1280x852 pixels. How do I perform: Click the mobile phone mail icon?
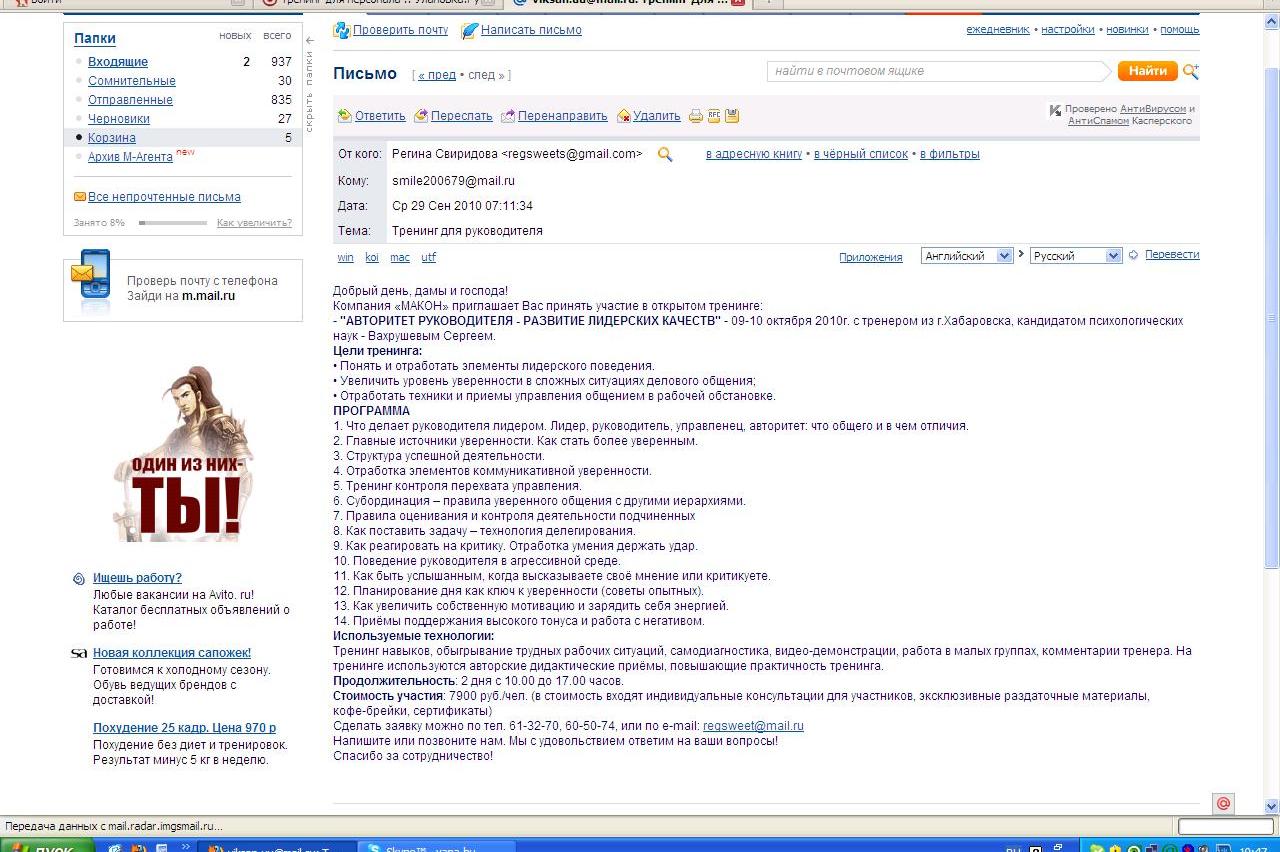(90, 282)
